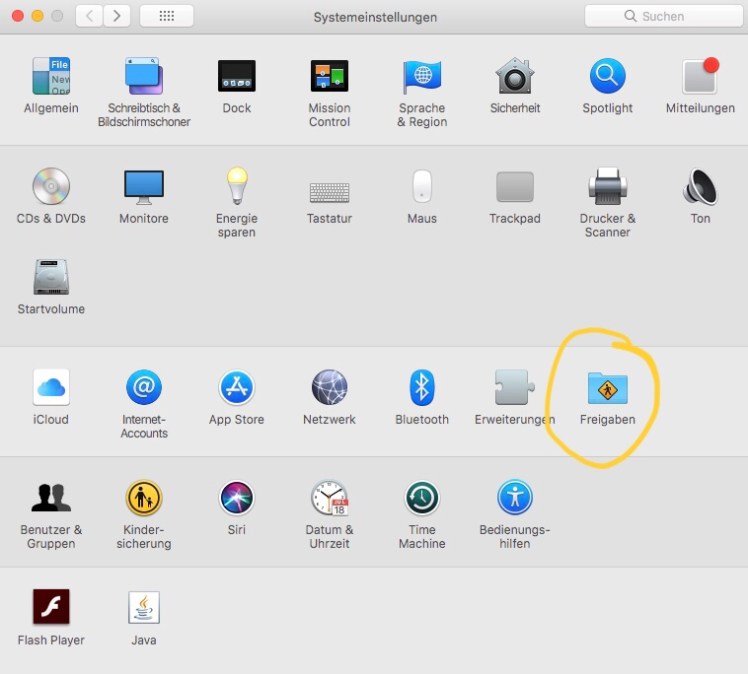Open Flash Player preferences
The image size is (748, 674).
tap(51, 608)
